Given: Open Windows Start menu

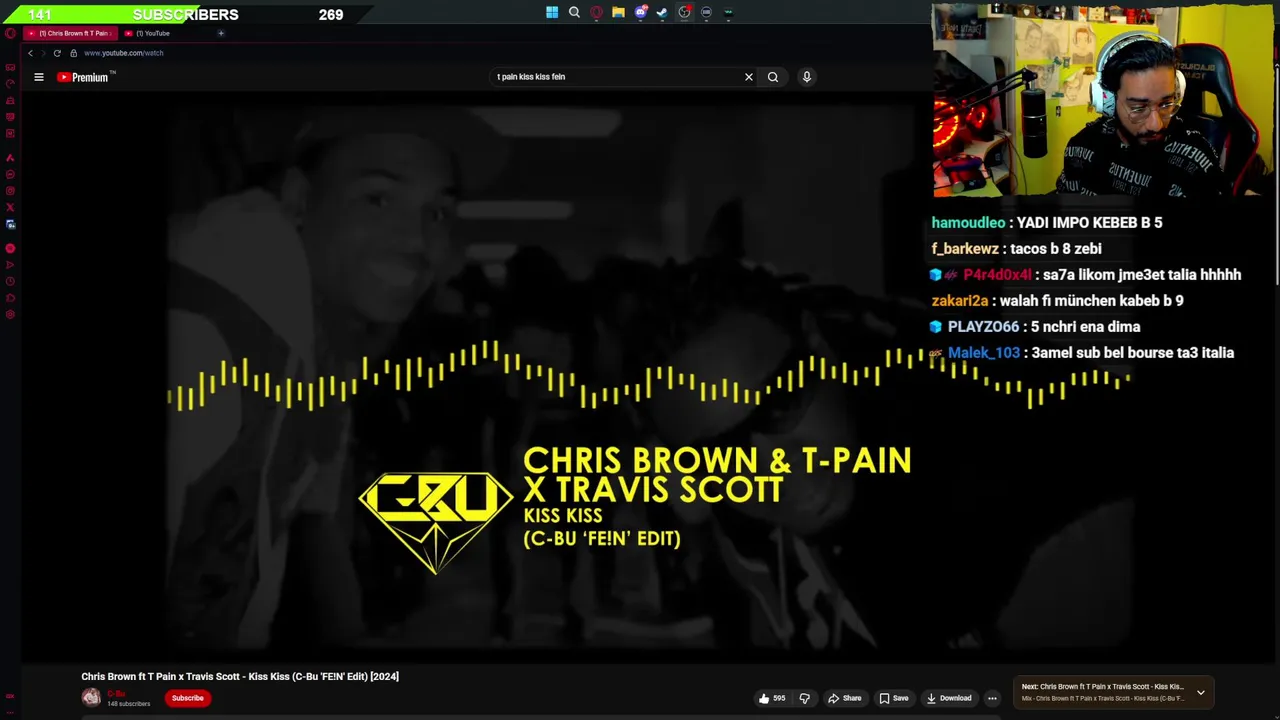Looking at the screenshot, I should pos(552,13).
